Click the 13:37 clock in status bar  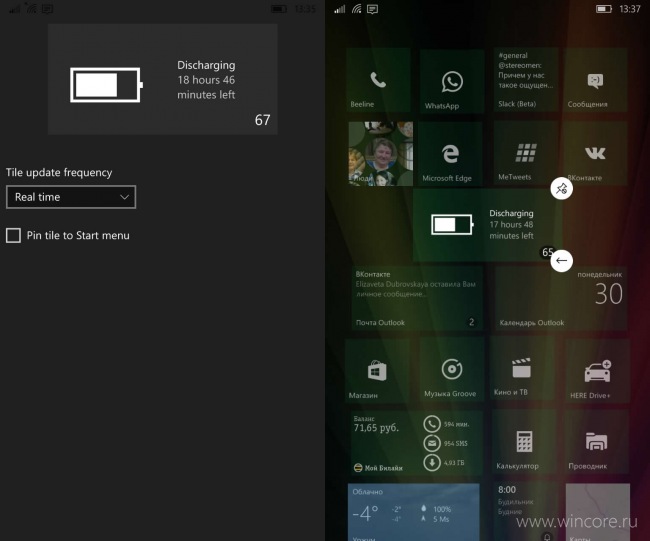pos(630,9)
